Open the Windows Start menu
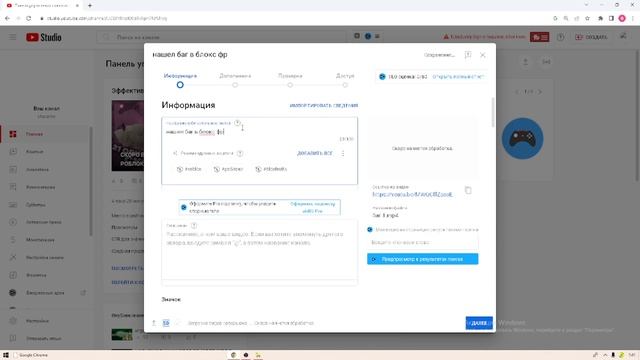640x360 pixels. pyautogui.click(x=6, y=355)
